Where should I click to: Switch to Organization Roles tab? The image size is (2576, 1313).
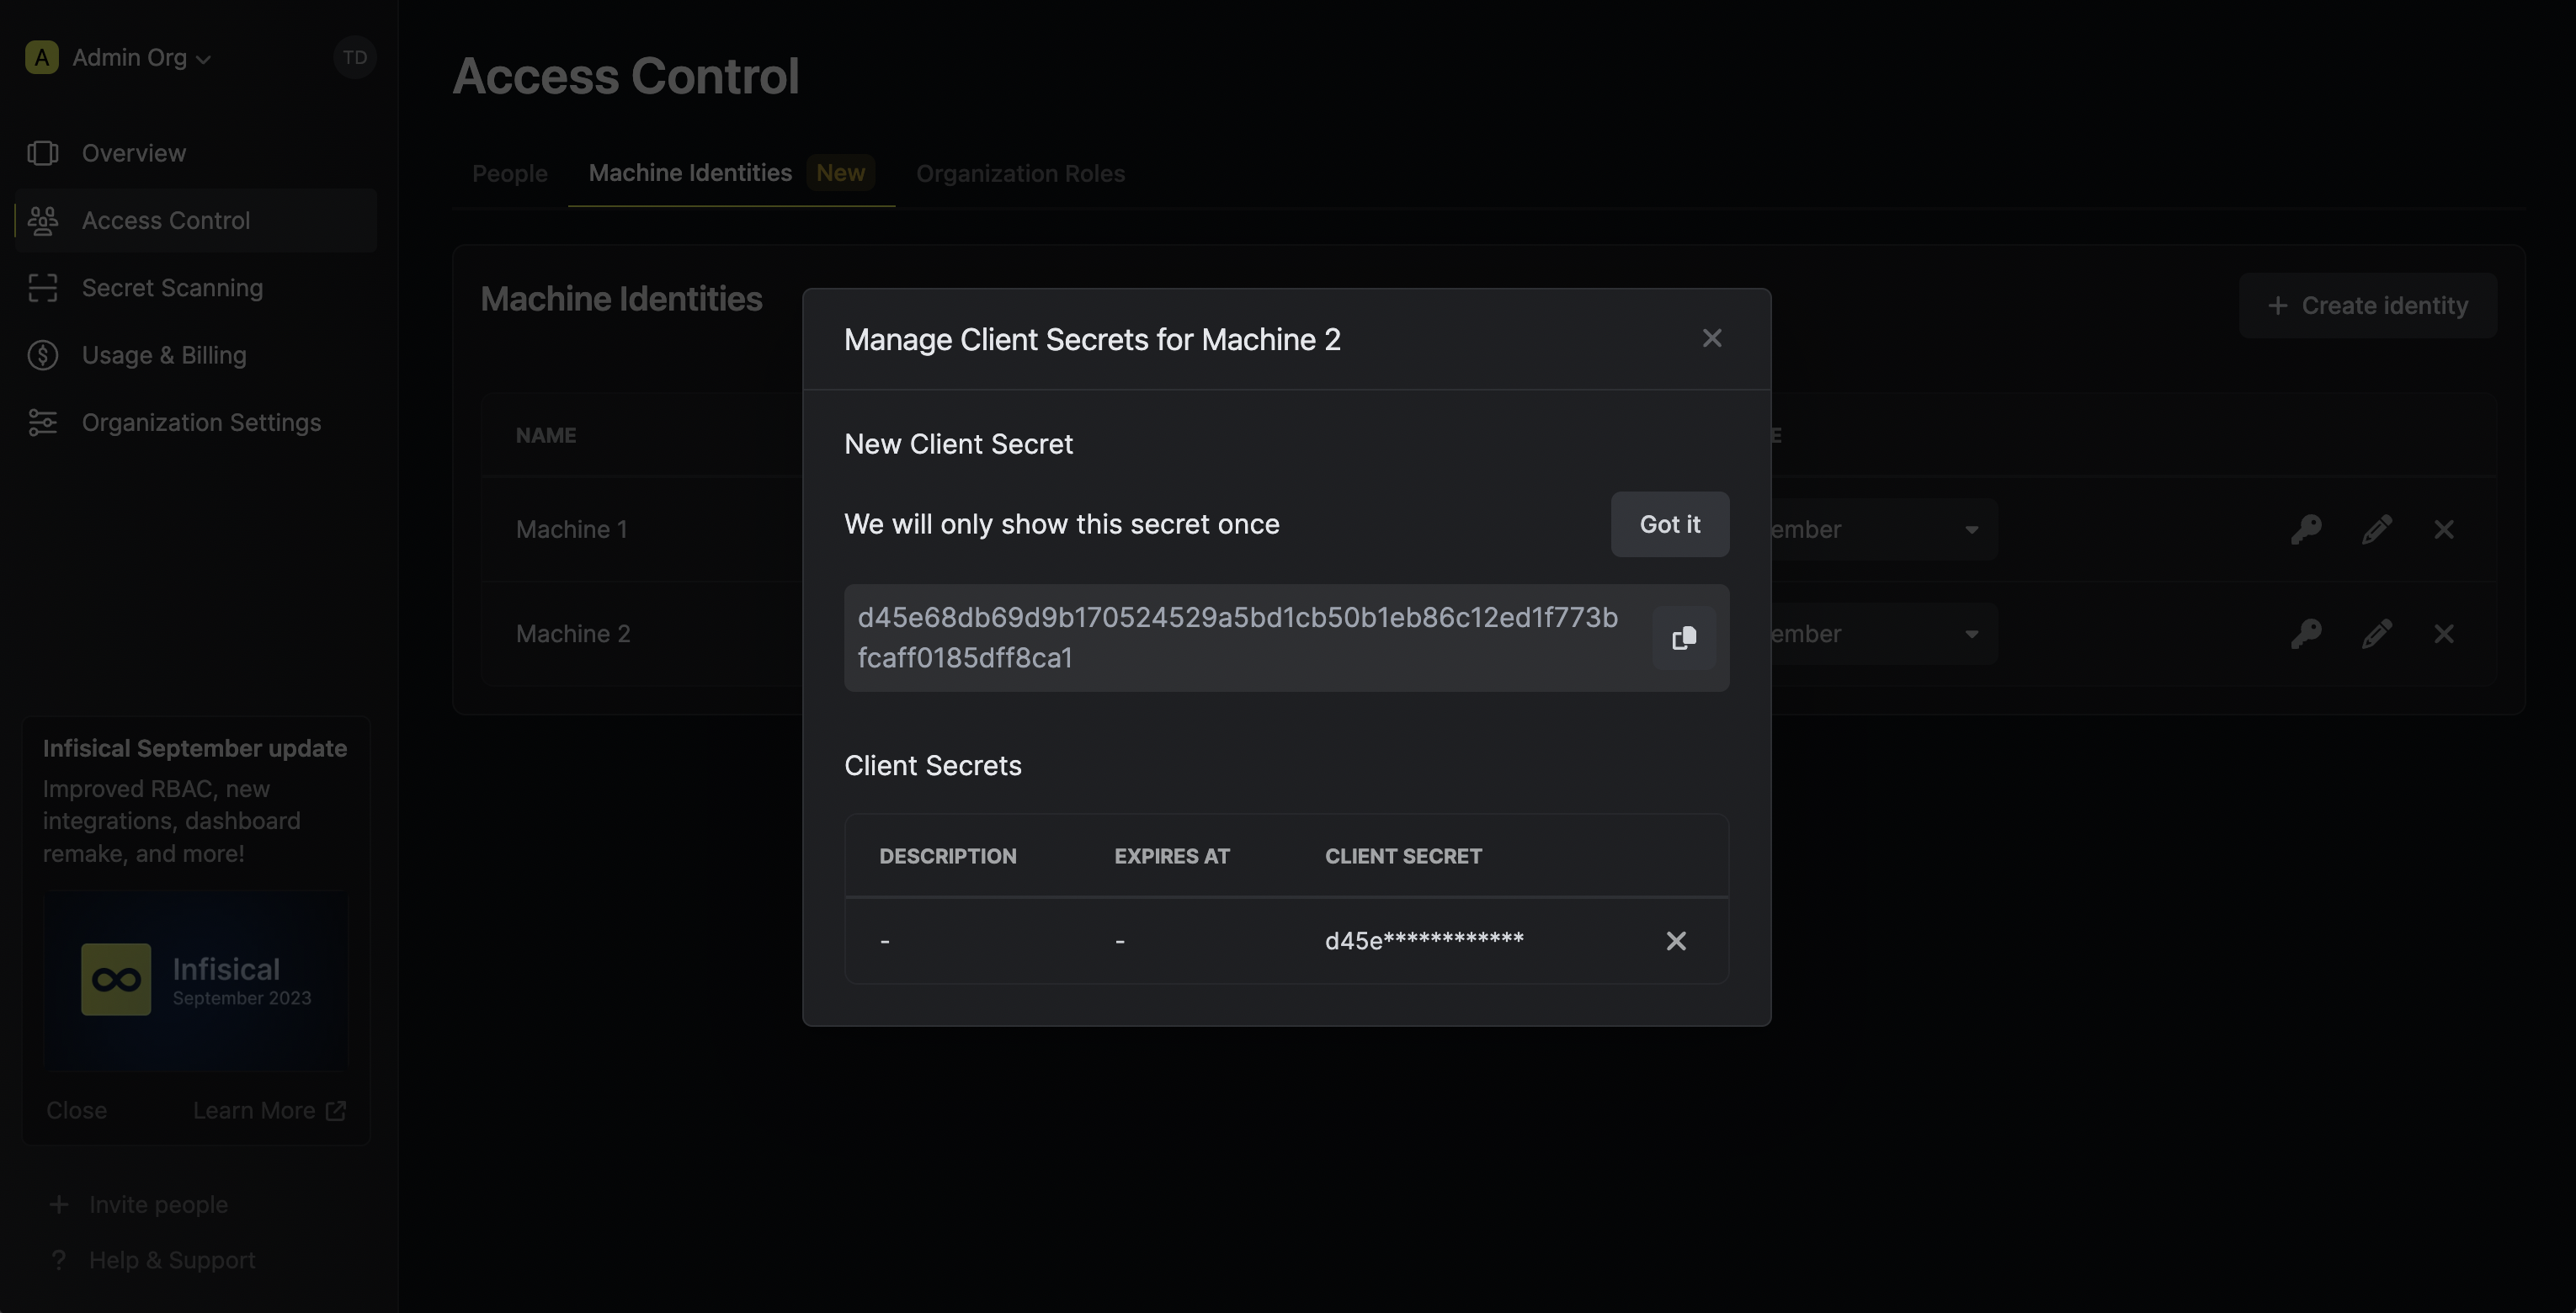(x=1020, y=173)
